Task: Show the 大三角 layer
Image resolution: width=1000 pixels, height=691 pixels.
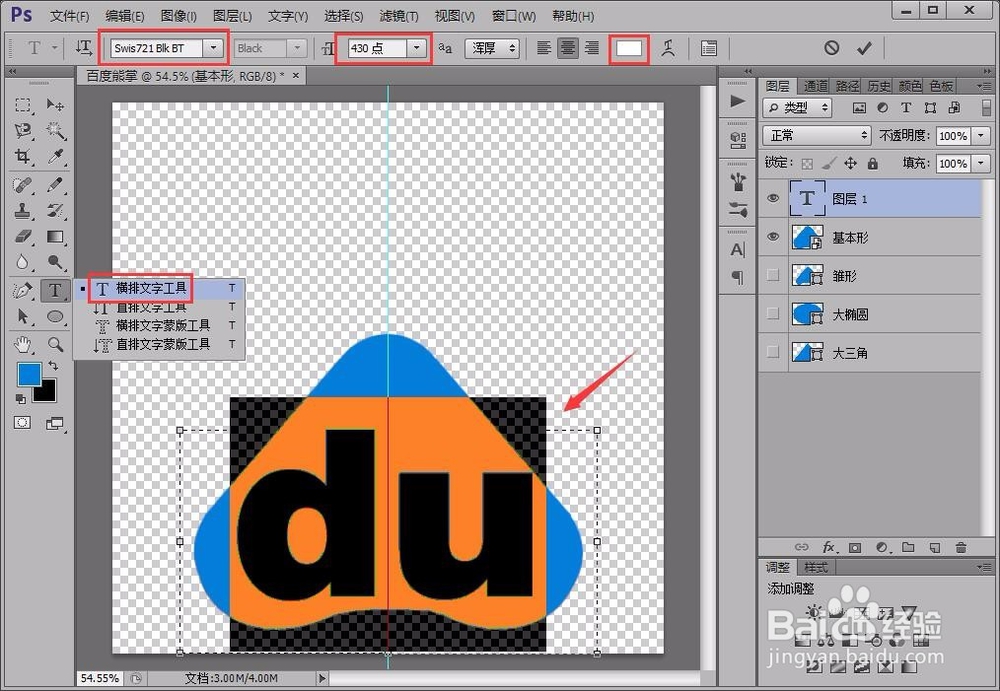Action: pyautogui.click(x=773, y=352)
